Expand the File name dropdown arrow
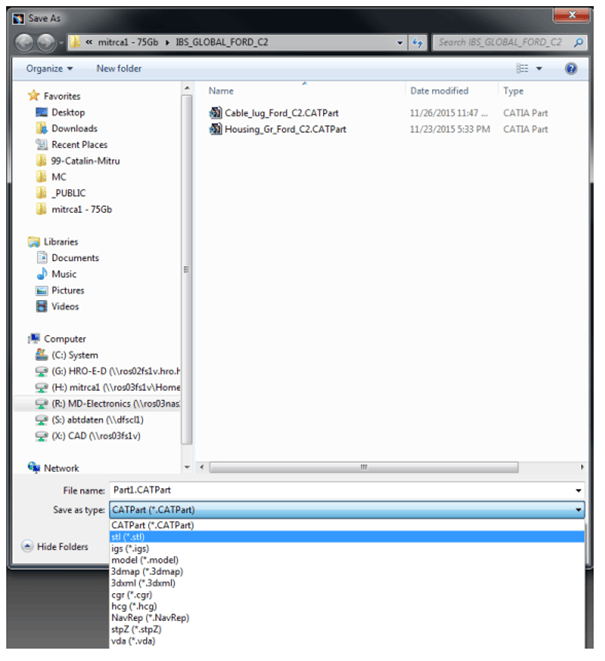 point(578,490)
